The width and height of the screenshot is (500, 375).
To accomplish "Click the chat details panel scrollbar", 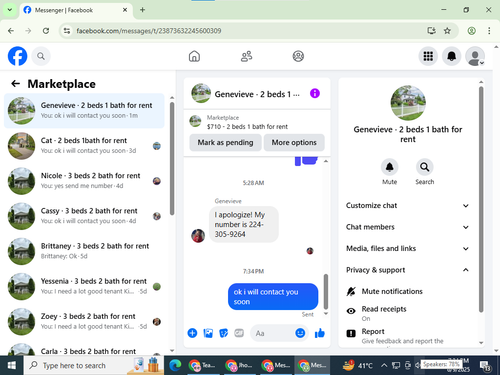I will [481, 199].
